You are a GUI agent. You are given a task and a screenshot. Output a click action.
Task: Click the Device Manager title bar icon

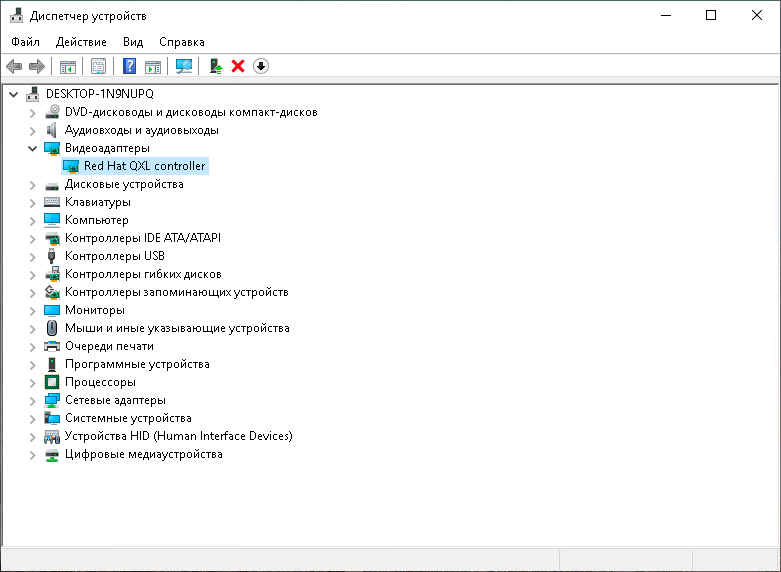(x=16, y=16)
